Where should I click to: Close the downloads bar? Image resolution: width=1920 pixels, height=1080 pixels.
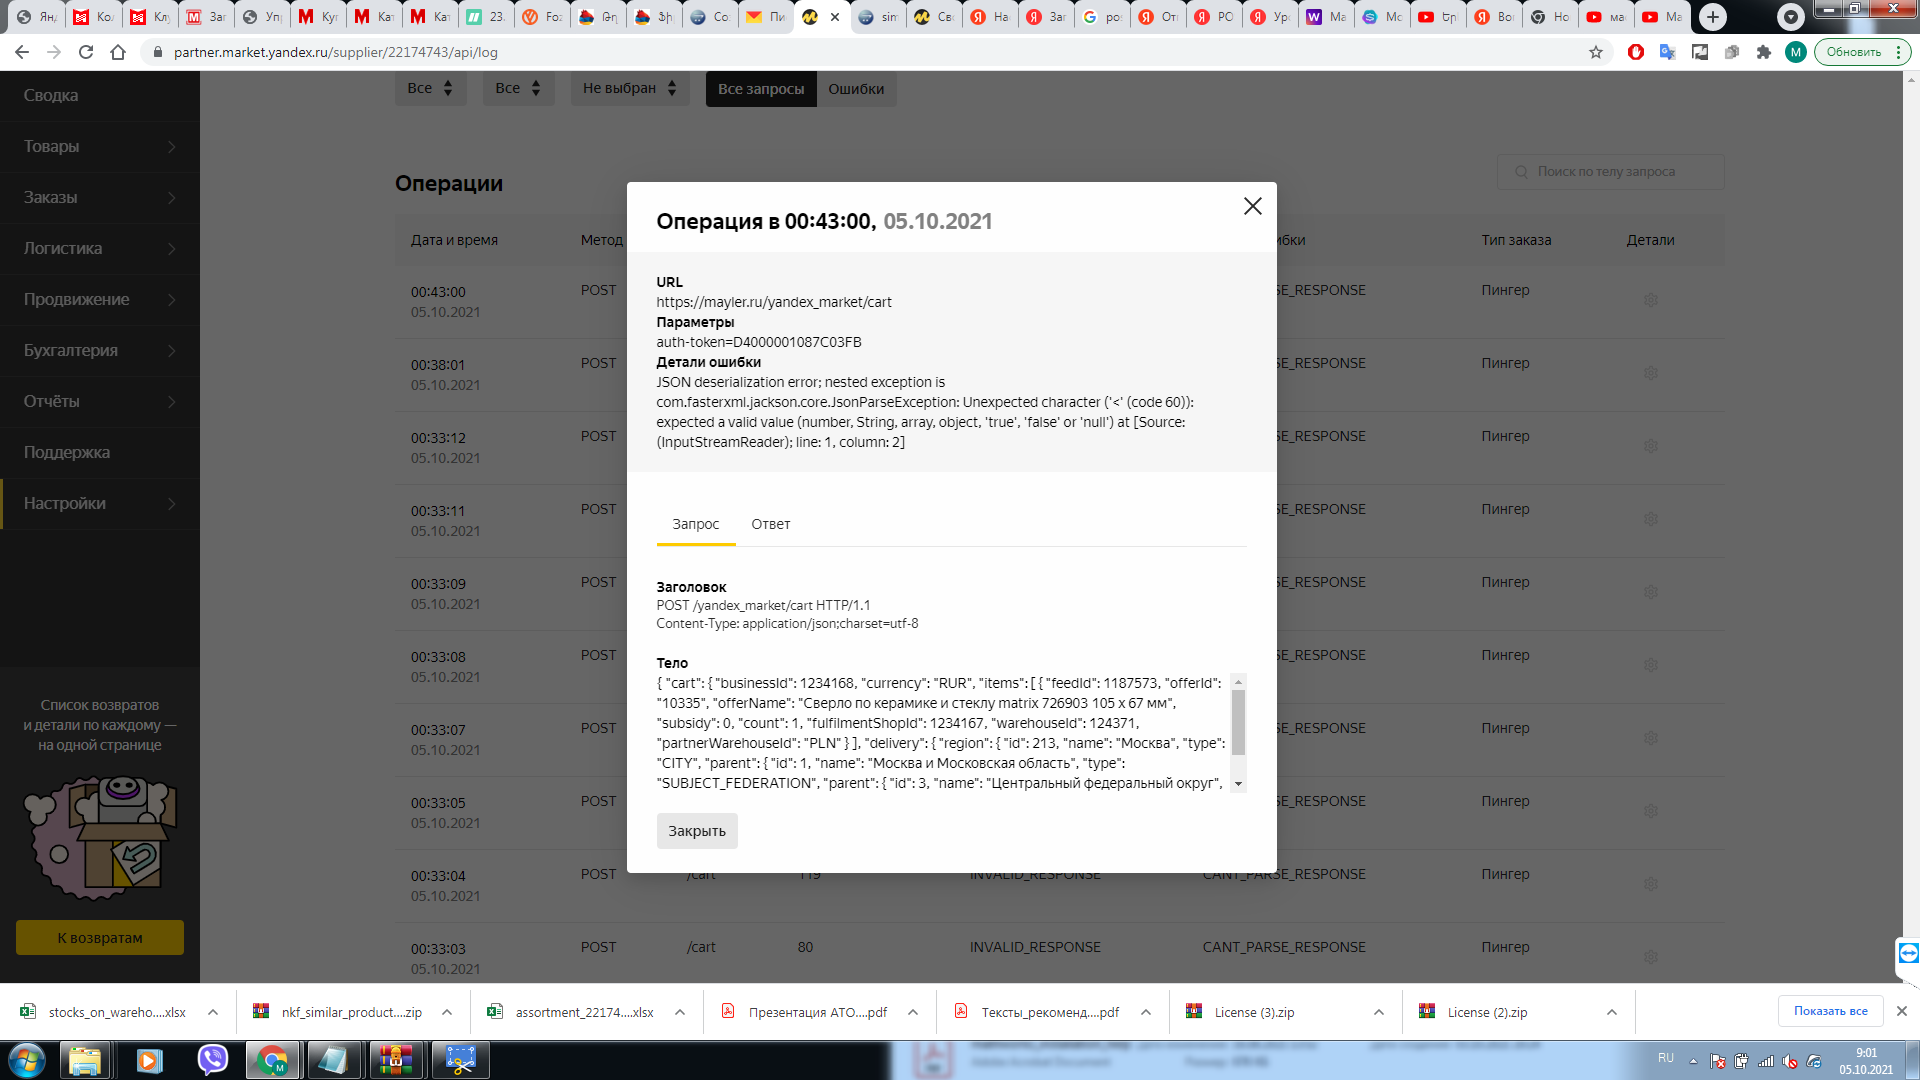pos(1902,1011)
